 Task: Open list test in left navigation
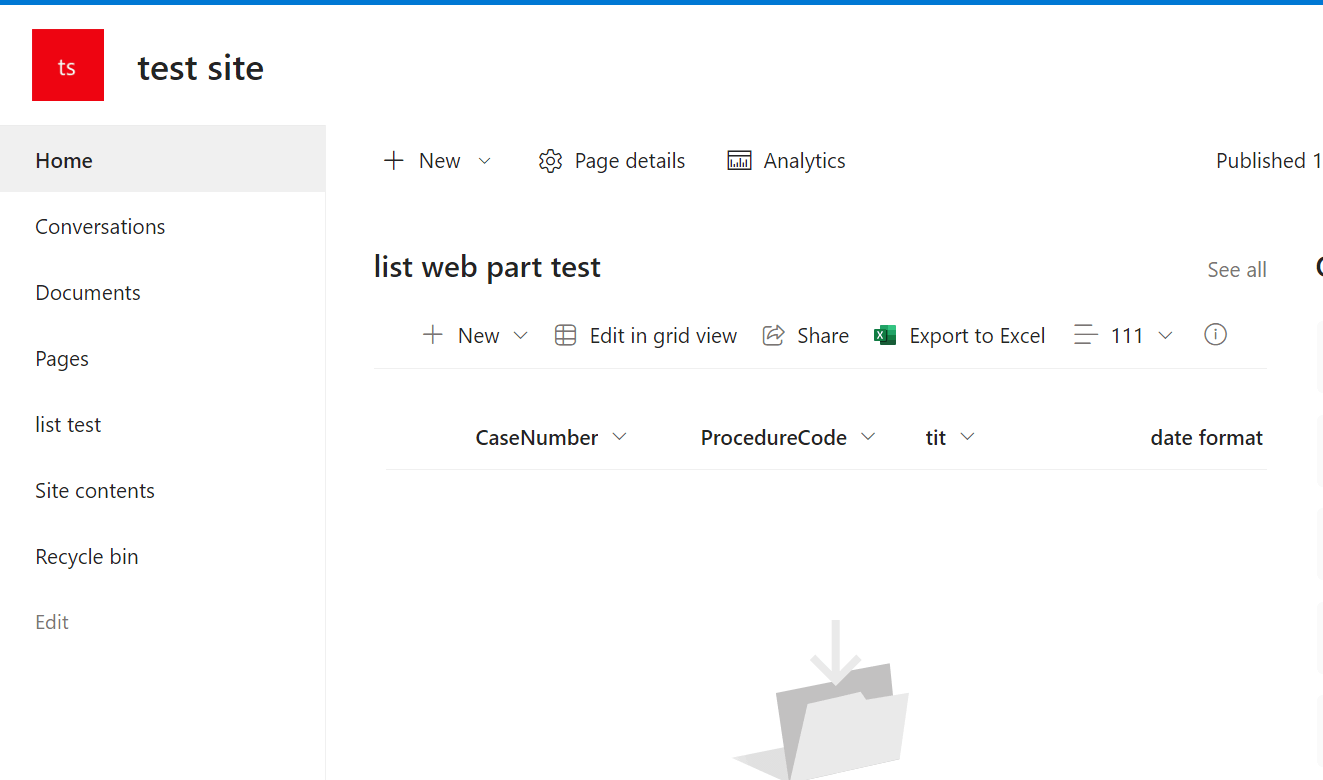click(68, 425)
